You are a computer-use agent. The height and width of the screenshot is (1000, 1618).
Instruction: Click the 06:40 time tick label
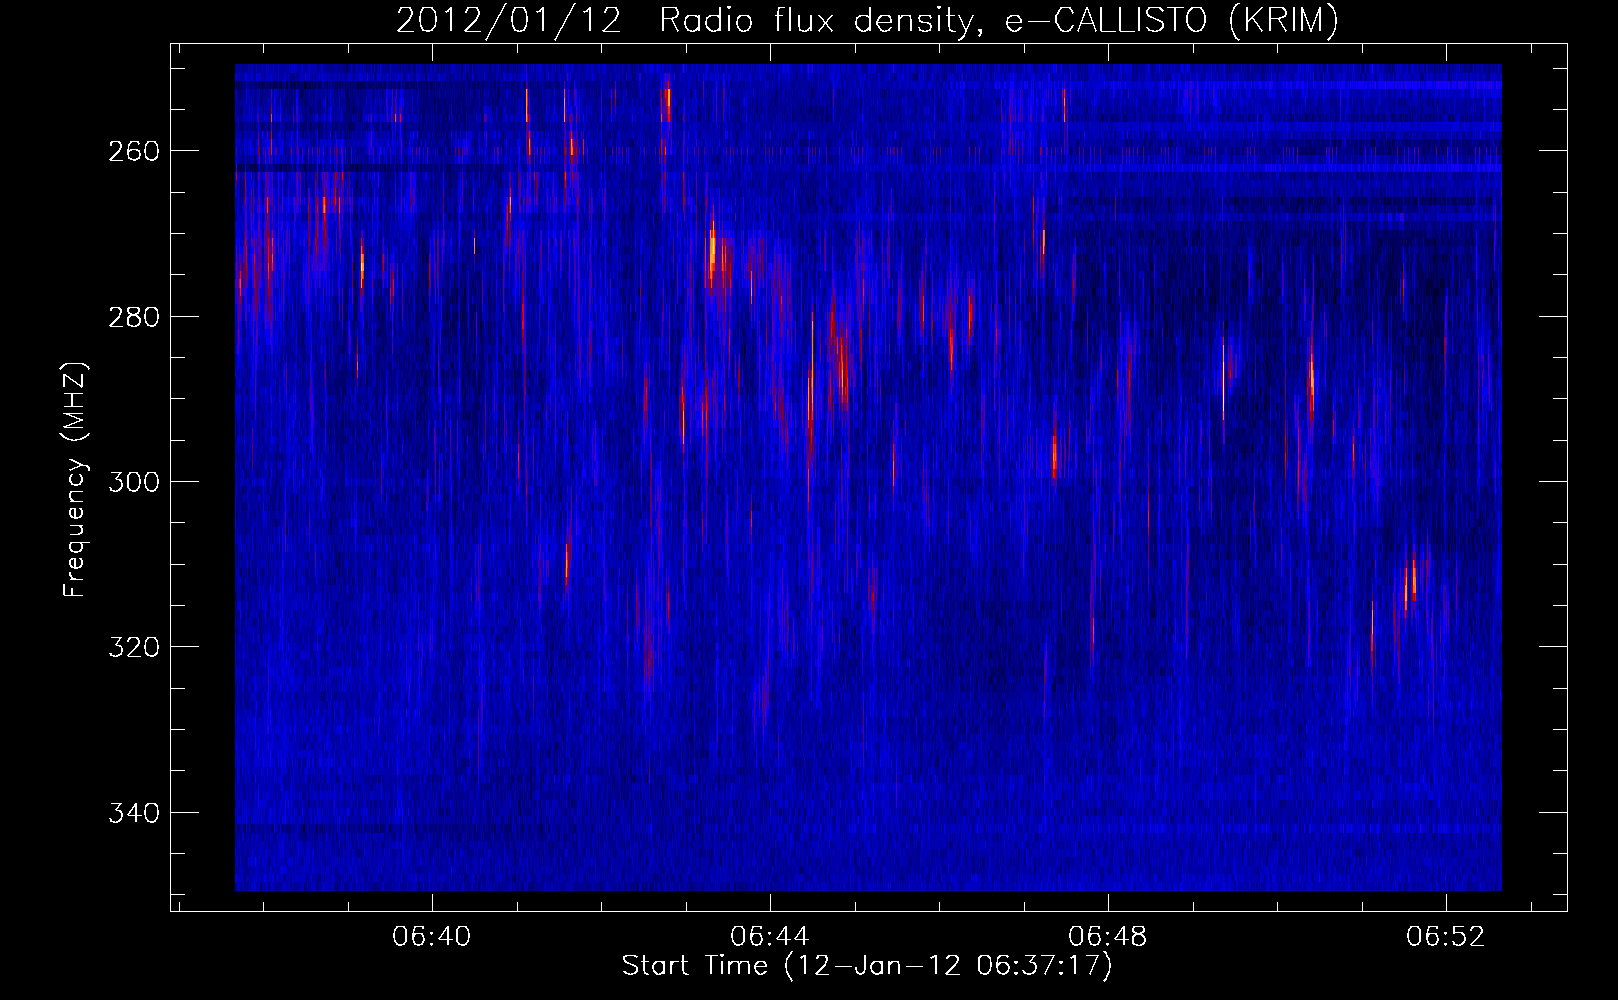(x=432, y=937)
